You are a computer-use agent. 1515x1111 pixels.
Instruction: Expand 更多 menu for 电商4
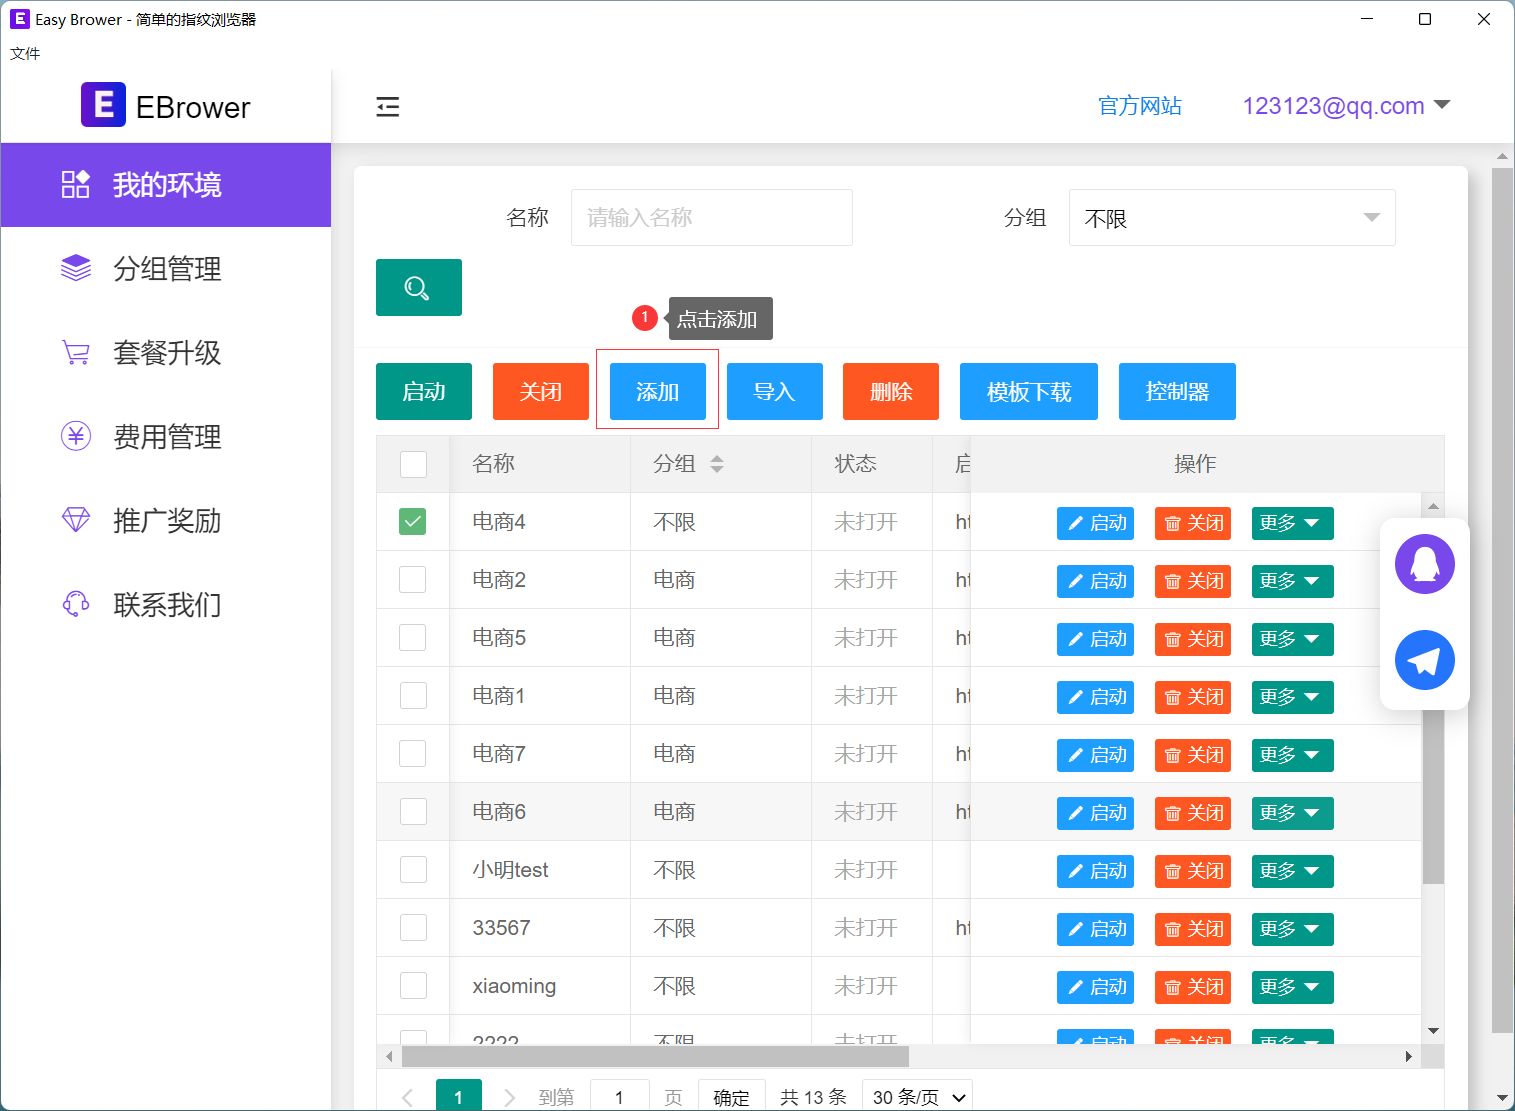[1292, 523]
